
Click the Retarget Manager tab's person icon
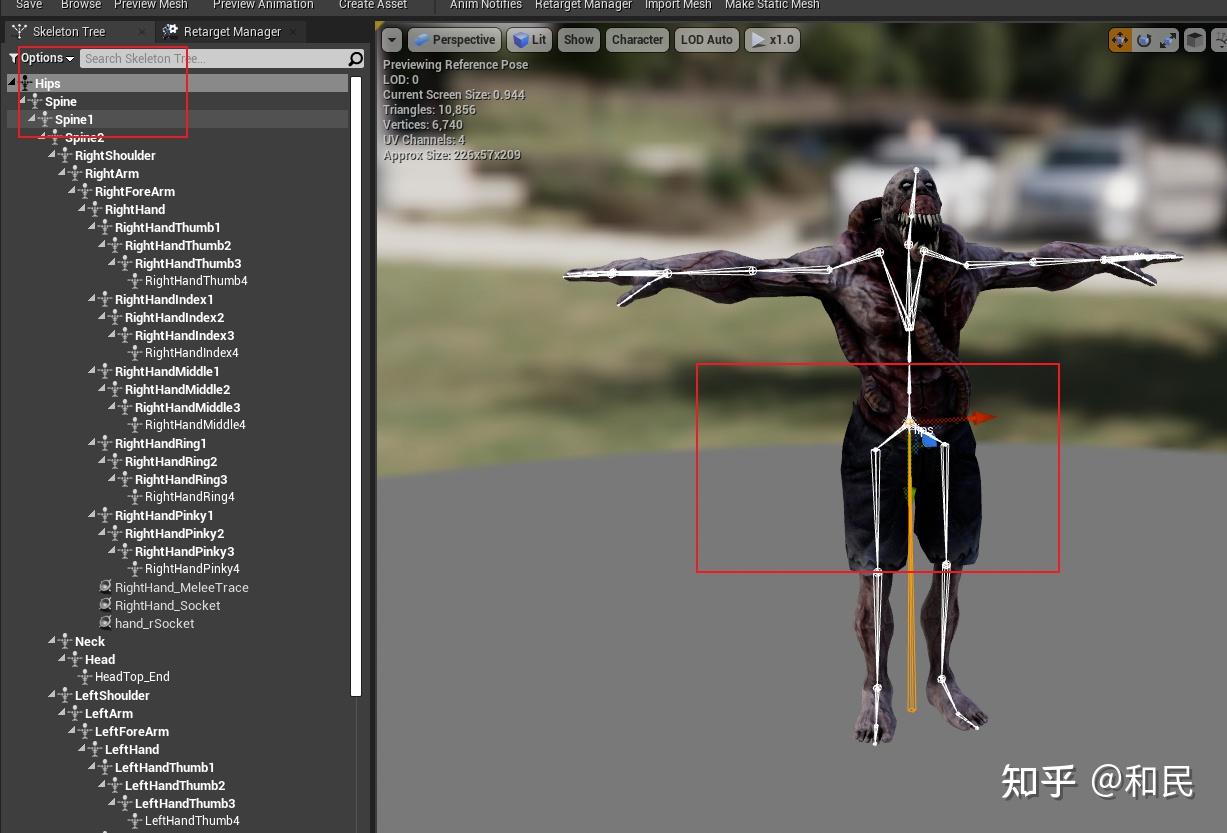pos(169,31)
